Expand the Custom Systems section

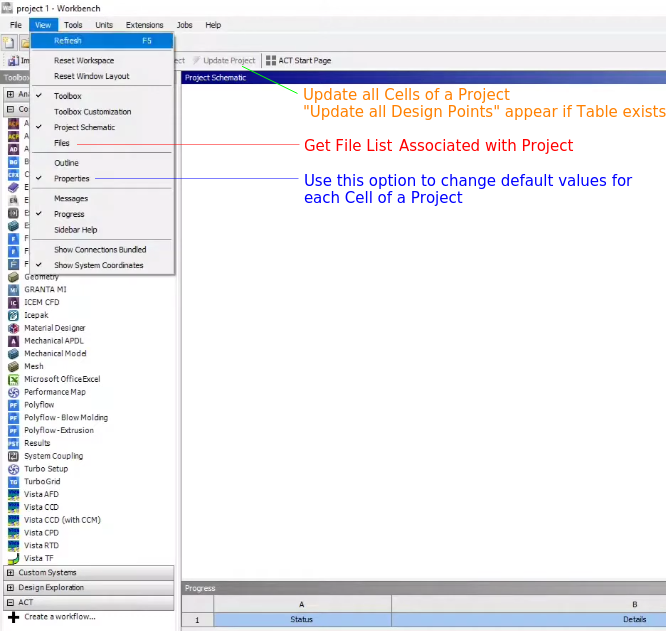(11, 573)
